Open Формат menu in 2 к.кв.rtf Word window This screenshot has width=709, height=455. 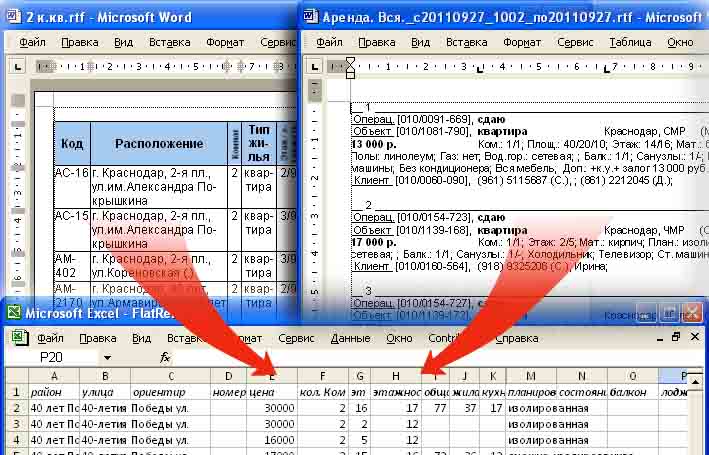(225, 43)
